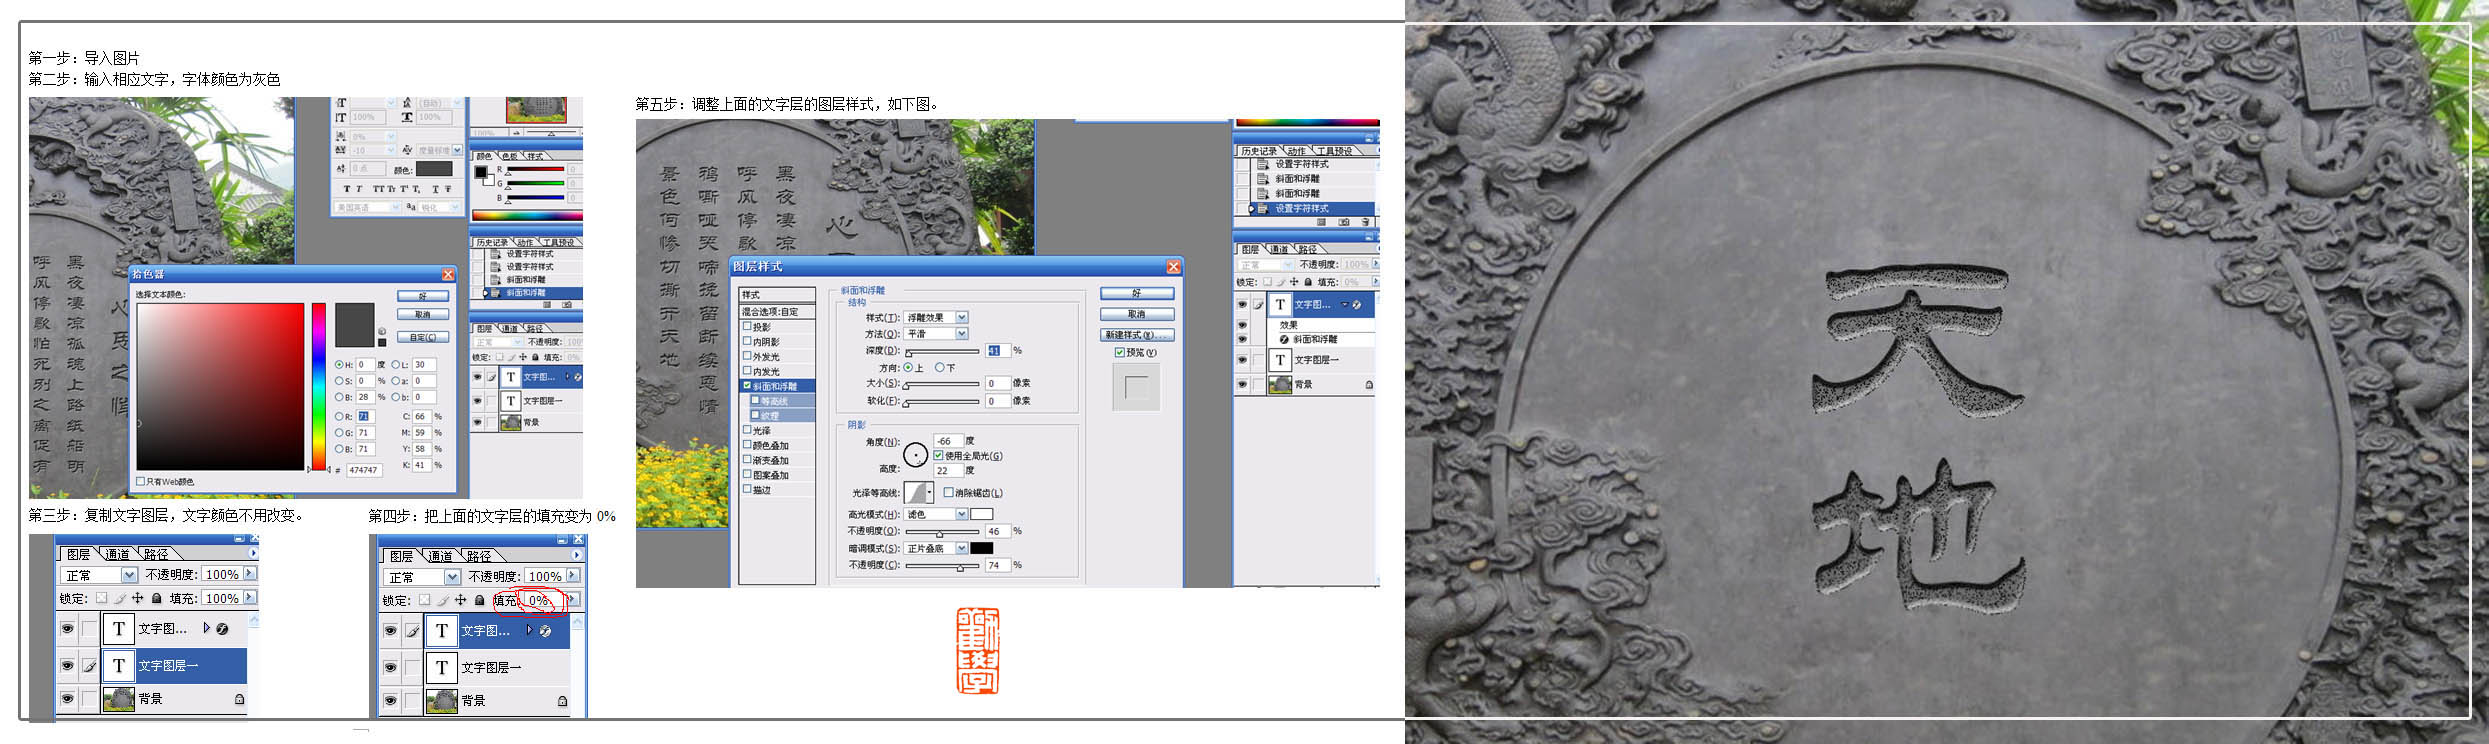Open the 样式(T) dropdown showing 浮雕效果

[937, 317]
